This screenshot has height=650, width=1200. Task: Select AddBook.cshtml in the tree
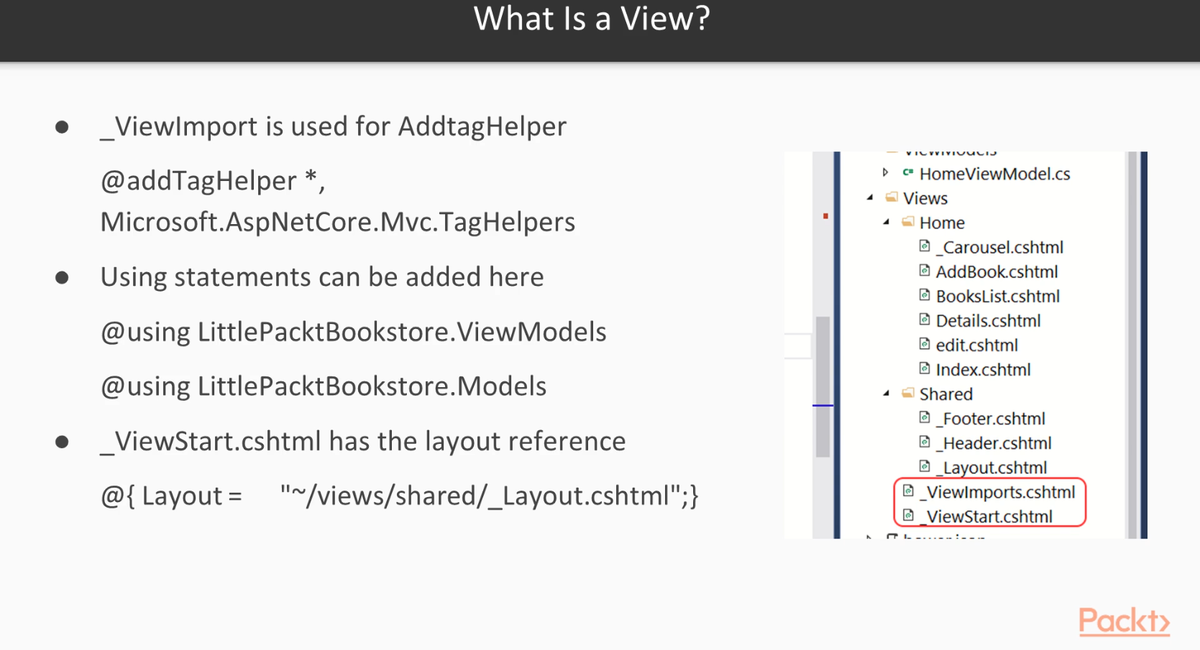coord(996,272)
